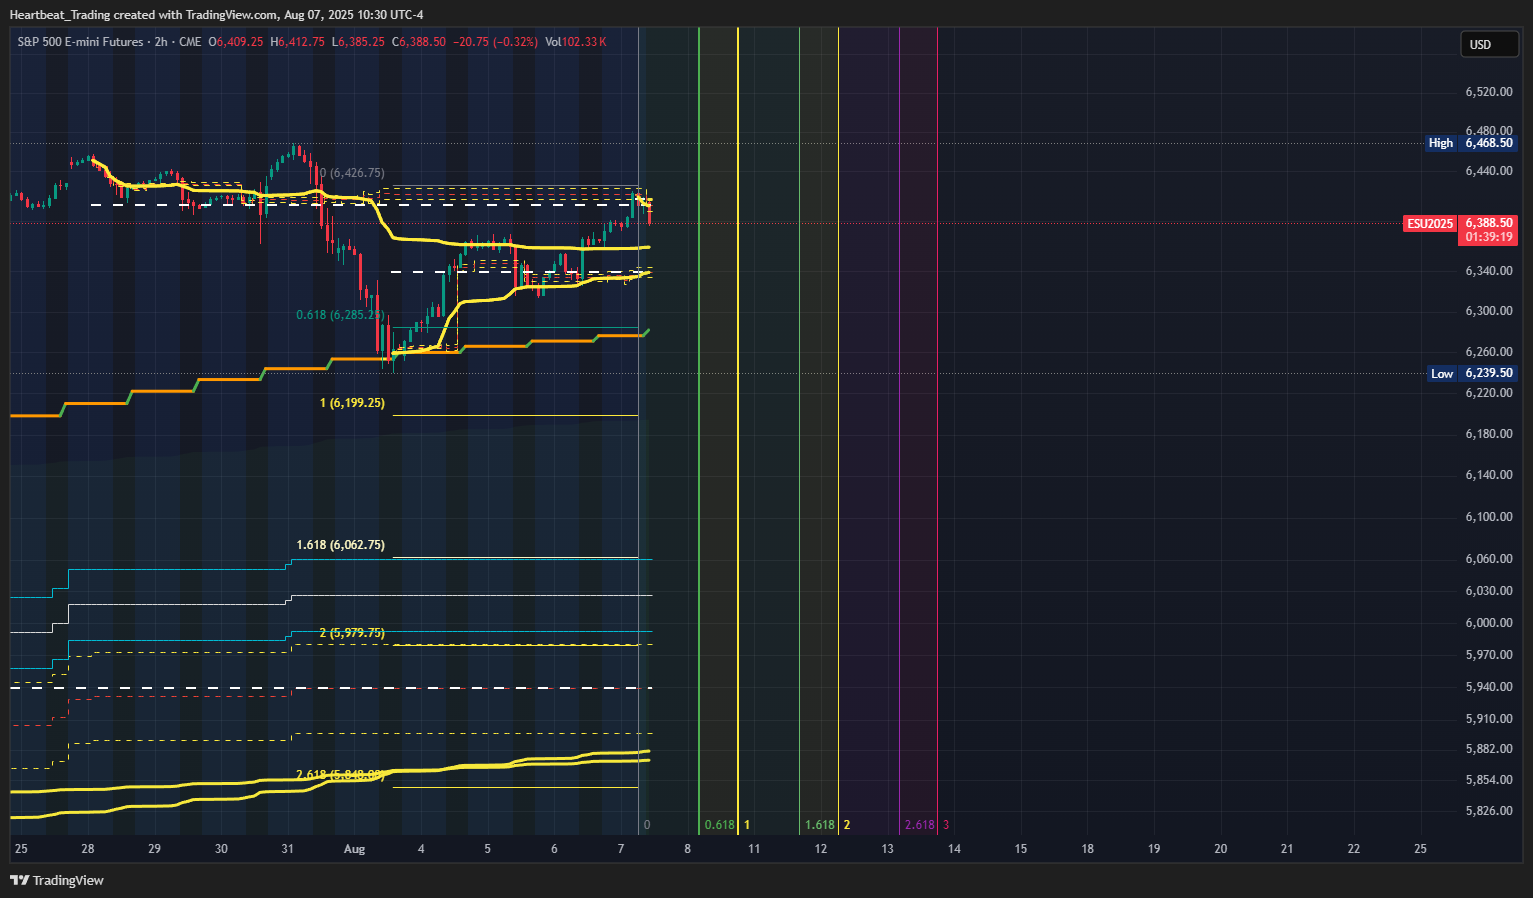Click the low value L6,385.25 in legend
This screenshot has width=1533, height=898.
pyautogui.click(x=358, y=42)
